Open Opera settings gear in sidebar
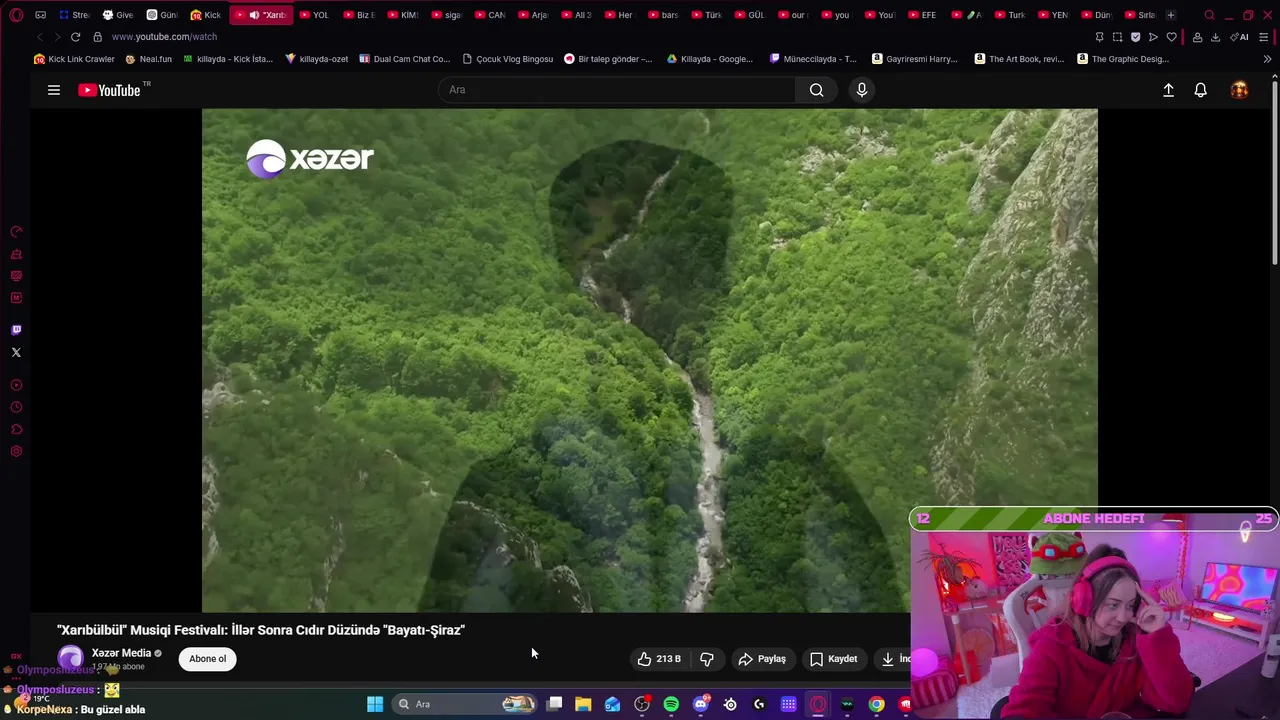The image size is (1280, 720). coord(16,451)
